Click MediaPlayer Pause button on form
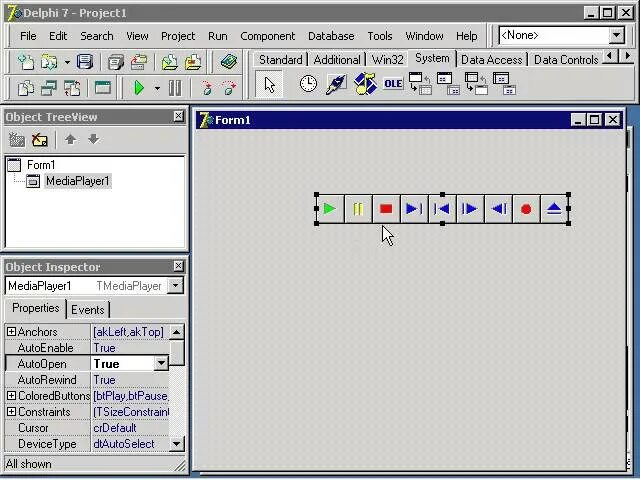640x480 pixels. [358, 209]
